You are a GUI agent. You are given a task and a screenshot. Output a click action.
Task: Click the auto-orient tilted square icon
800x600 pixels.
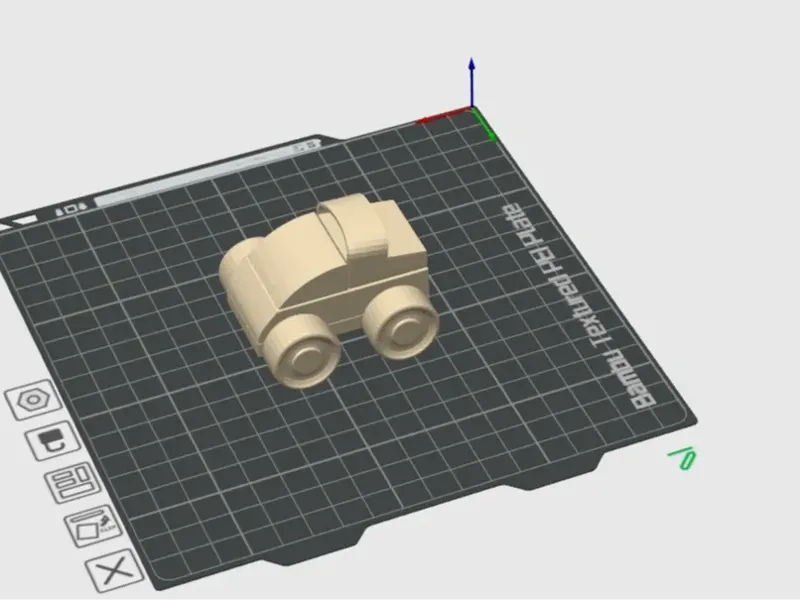pyautogui.click(x=93, y=526)
